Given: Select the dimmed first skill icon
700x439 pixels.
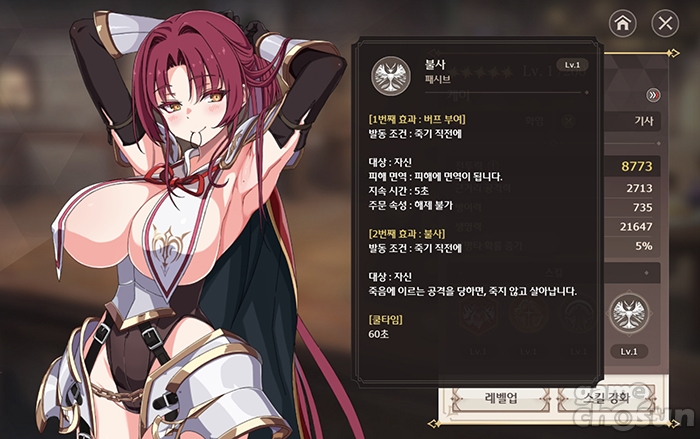Looking at the screenshot, I should click(x=478, y=314).
